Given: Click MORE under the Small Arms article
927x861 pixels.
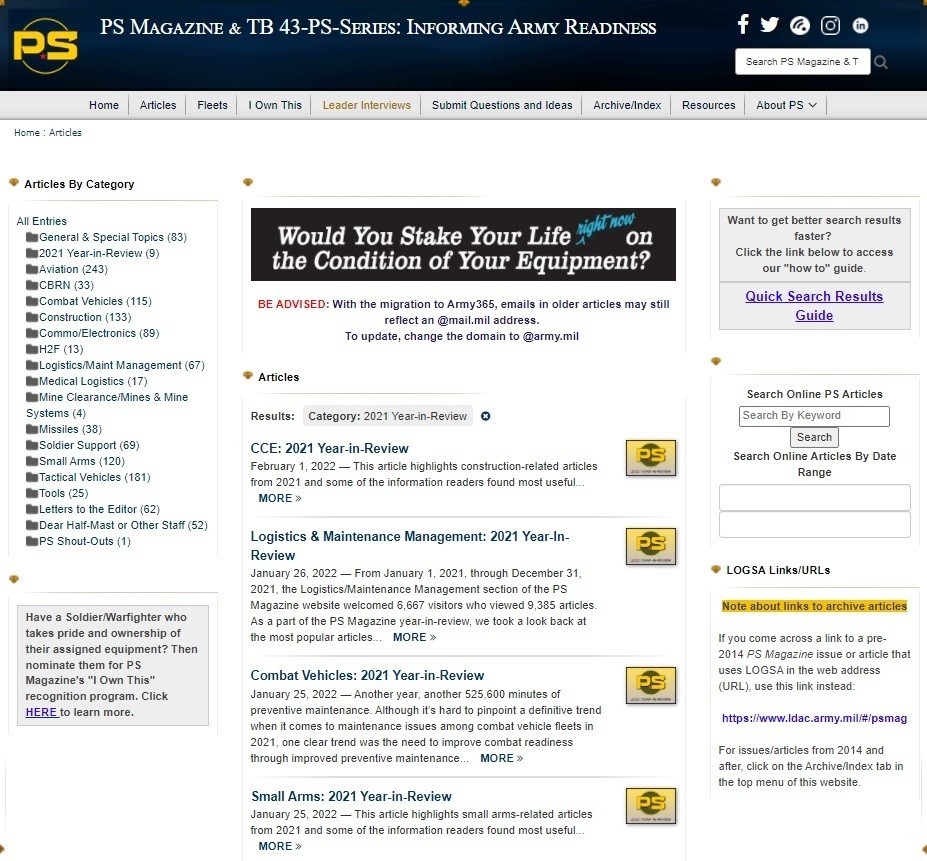Looking at the screenshot, I should pyautogui.click(x=280, y=846).
